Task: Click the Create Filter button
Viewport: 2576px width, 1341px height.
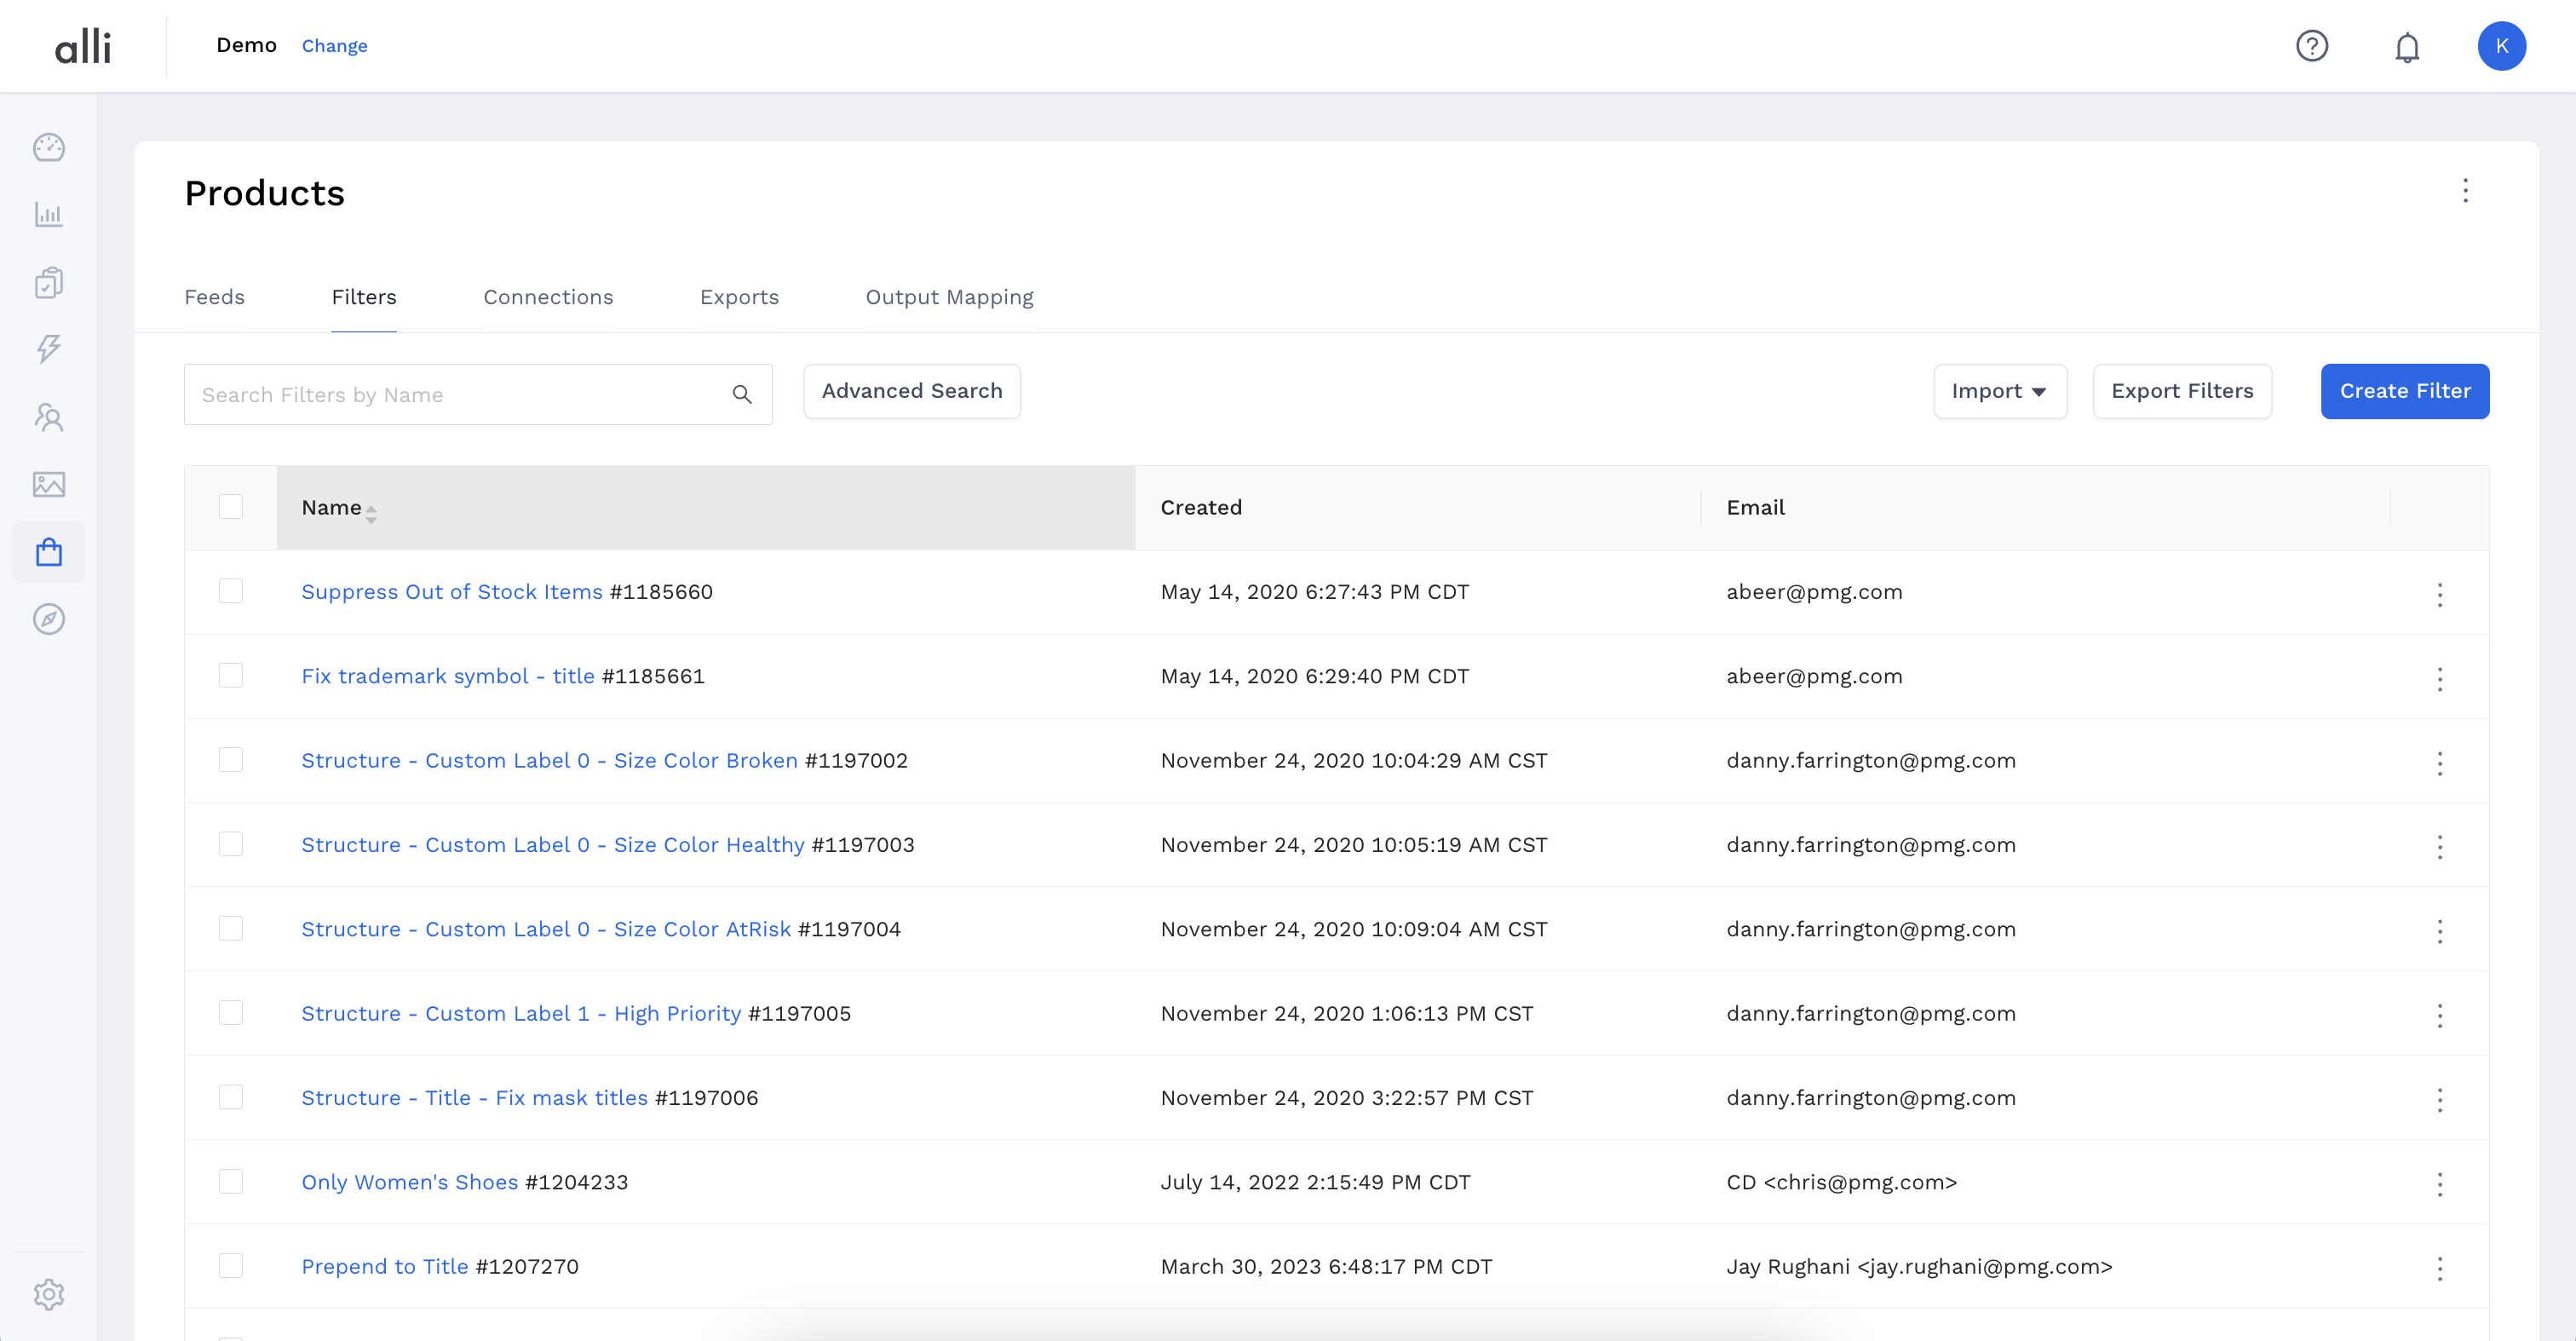Action: tap(2404, 391)
